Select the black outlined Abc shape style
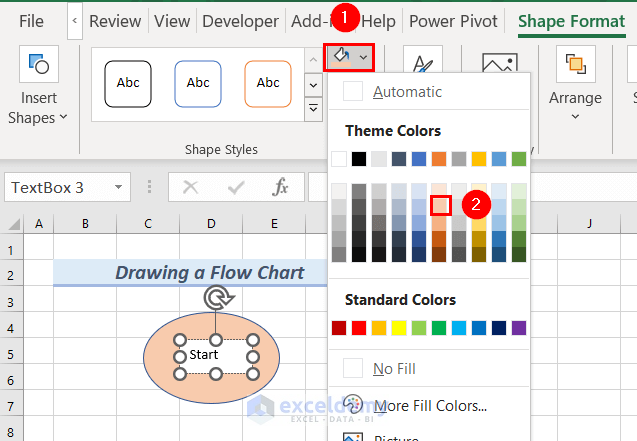 click(128, 83)
